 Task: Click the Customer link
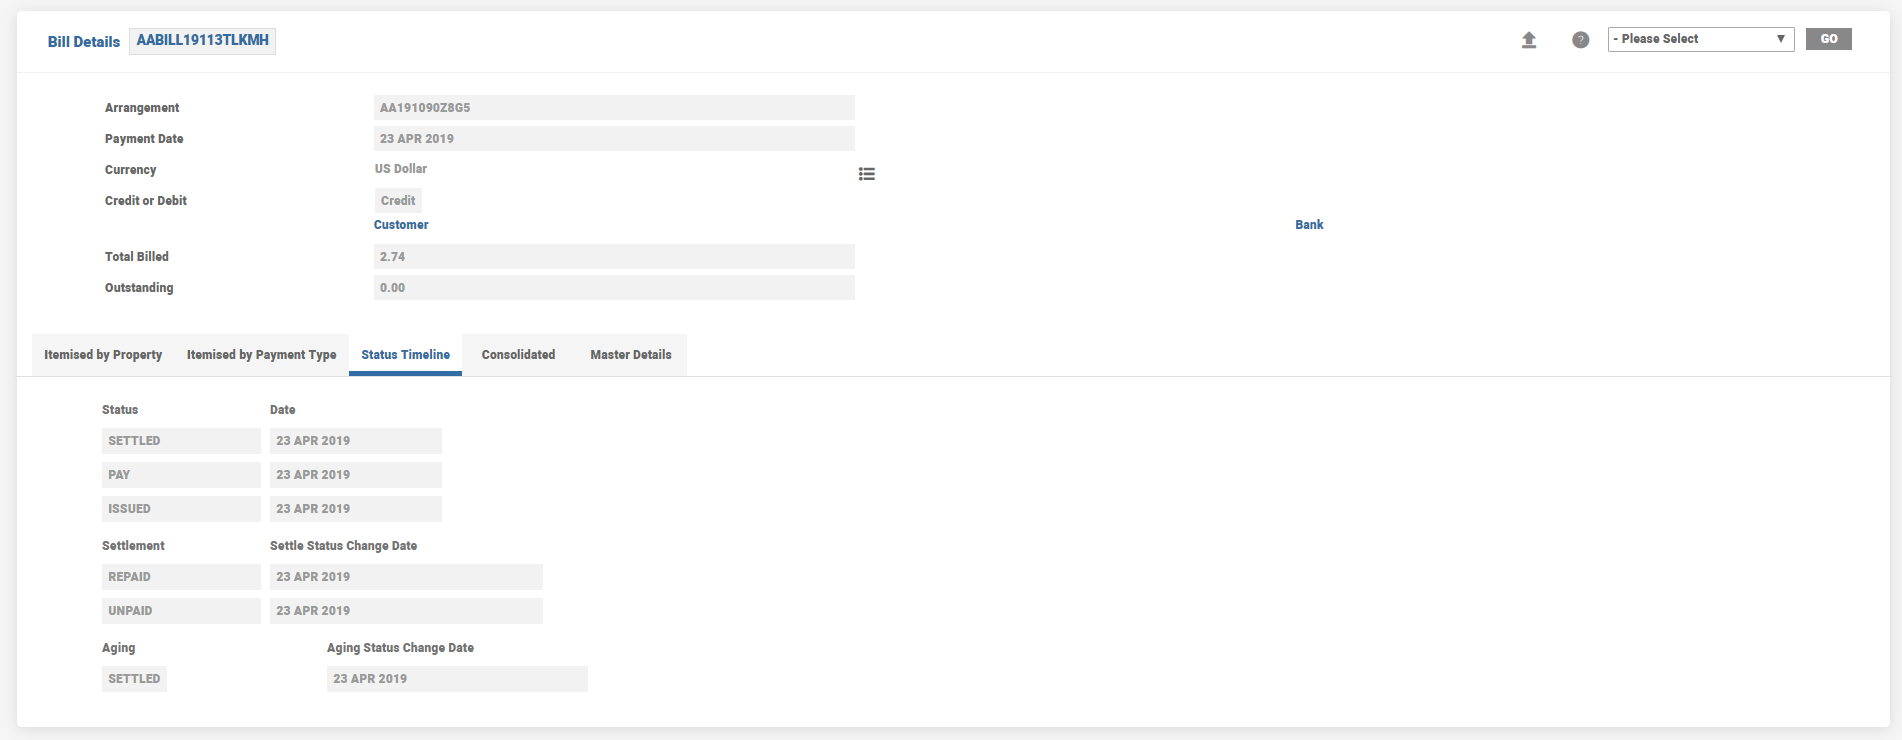[x=401, y=225]
